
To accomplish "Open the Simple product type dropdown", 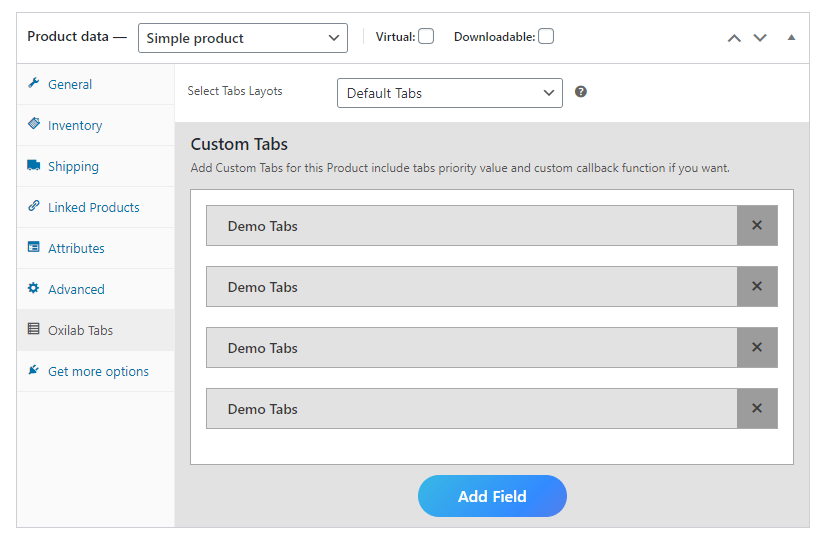I will coord(243,38).
